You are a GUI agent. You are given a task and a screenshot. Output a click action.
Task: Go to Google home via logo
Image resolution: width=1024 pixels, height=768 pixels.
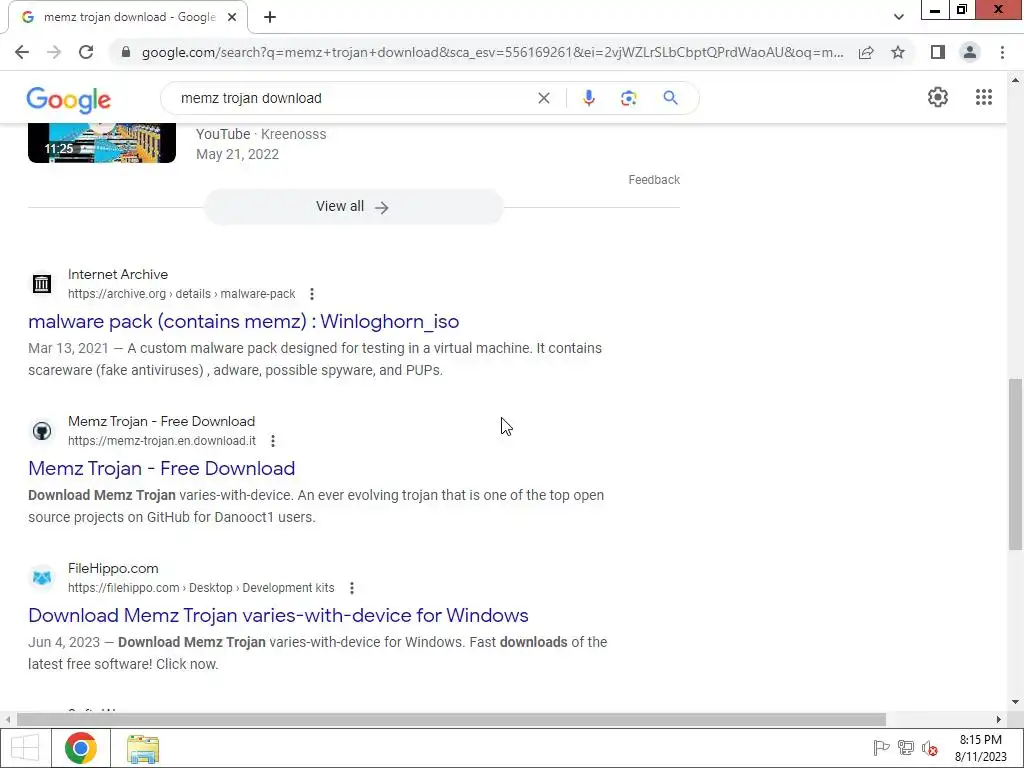pyautogui.click(x=69, y=99)
